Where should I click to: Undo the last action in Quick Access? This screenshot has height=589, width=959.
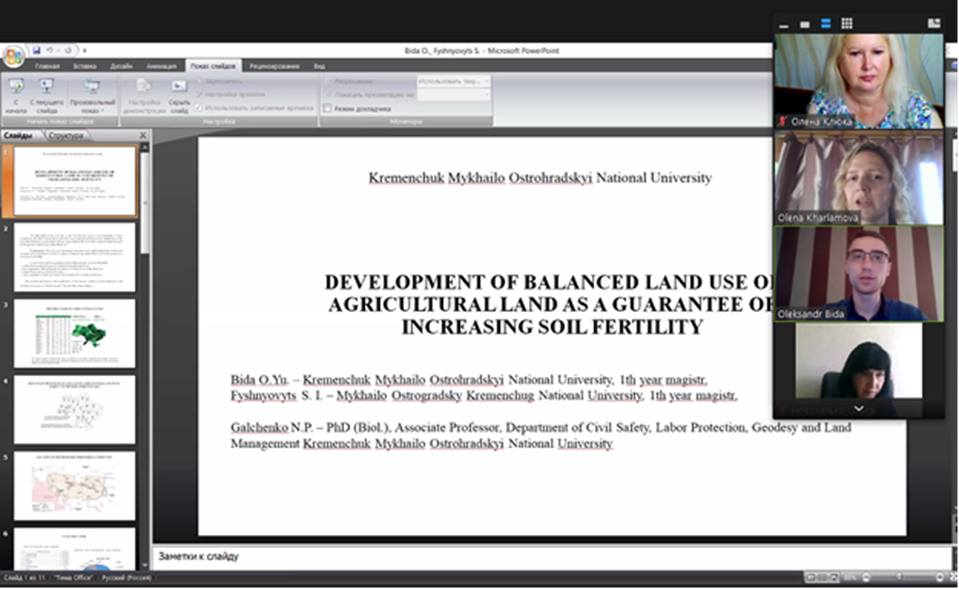point(50,50)
